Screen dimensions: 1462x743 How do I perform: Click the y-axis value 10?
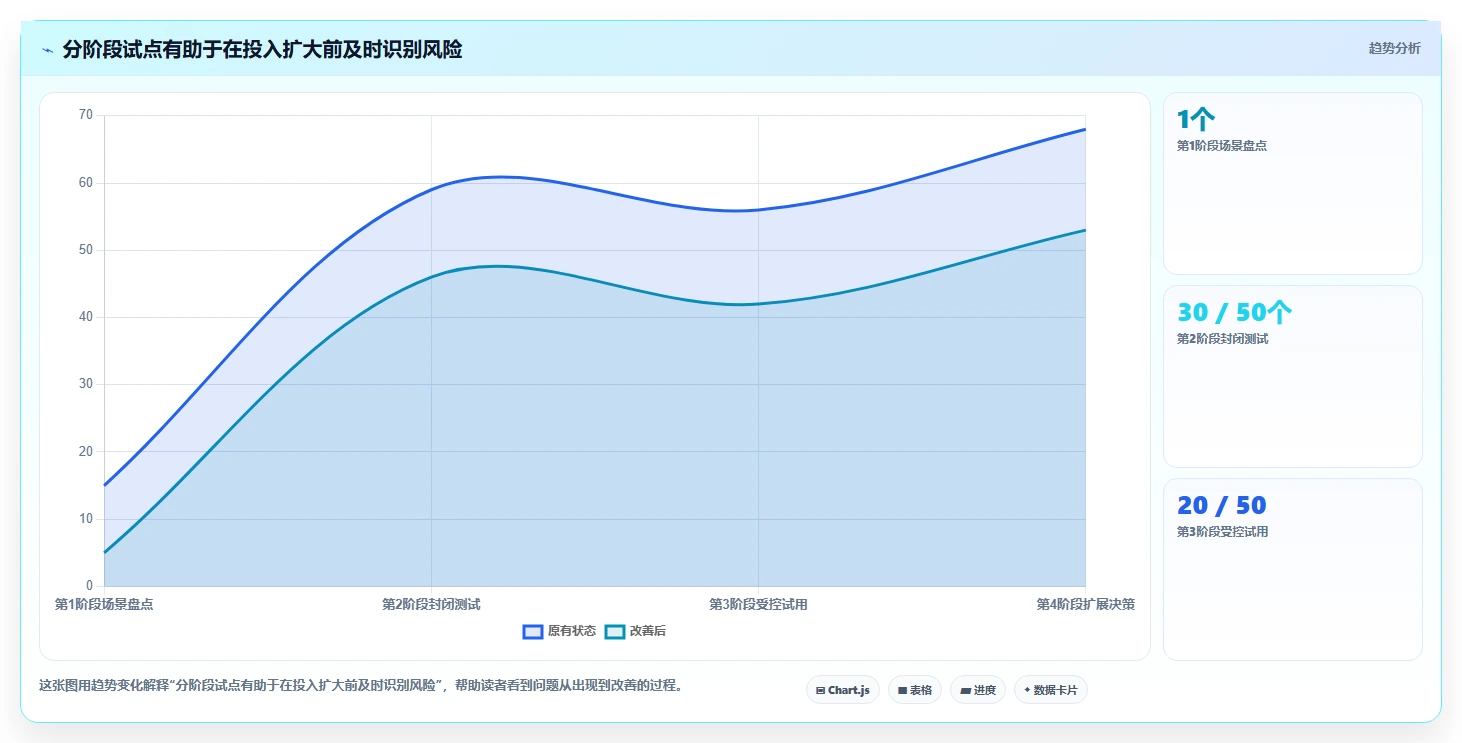pos(85,518)
